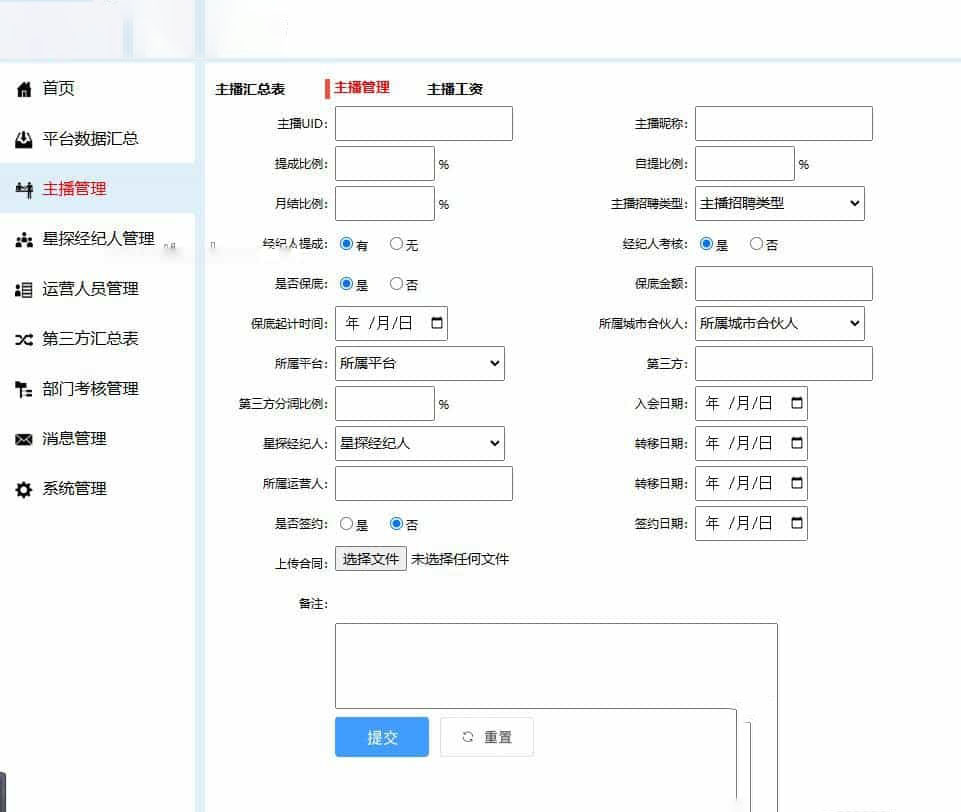Image resolution: width=961 pixels, height=812 pixels.
Task: Click the 运营人员管理 list icon
Action: [24, 290]
